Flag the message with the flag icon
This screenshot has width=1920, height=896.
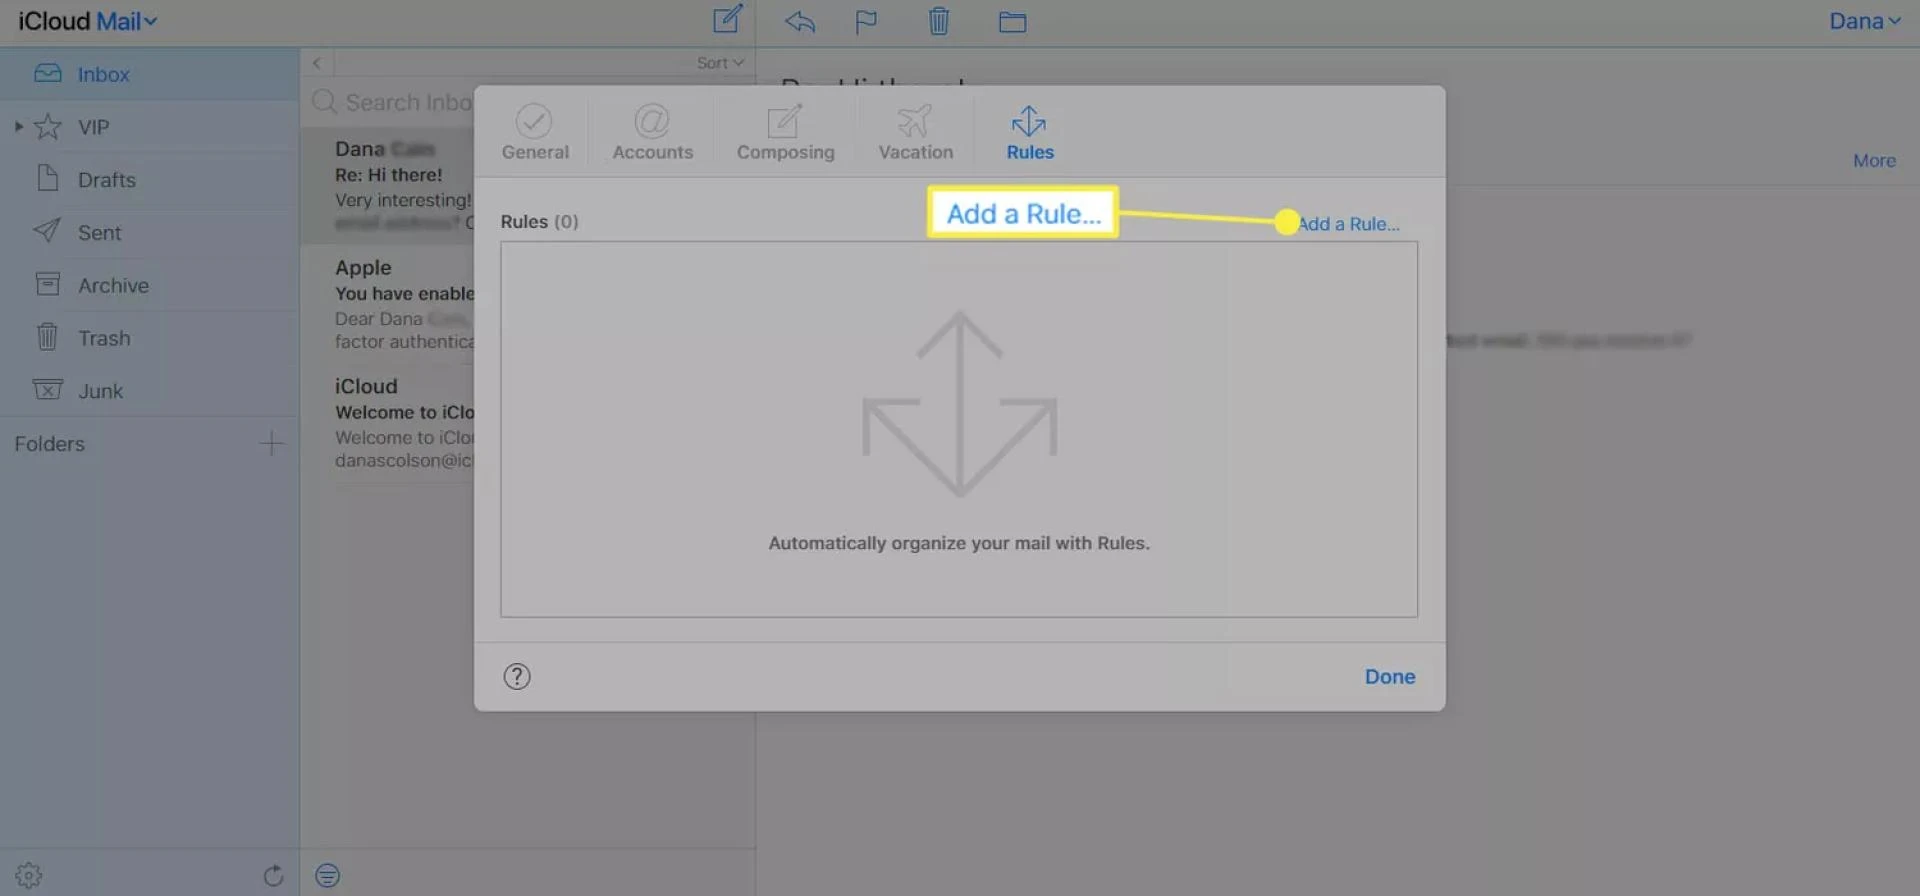(x=866, y=21)
